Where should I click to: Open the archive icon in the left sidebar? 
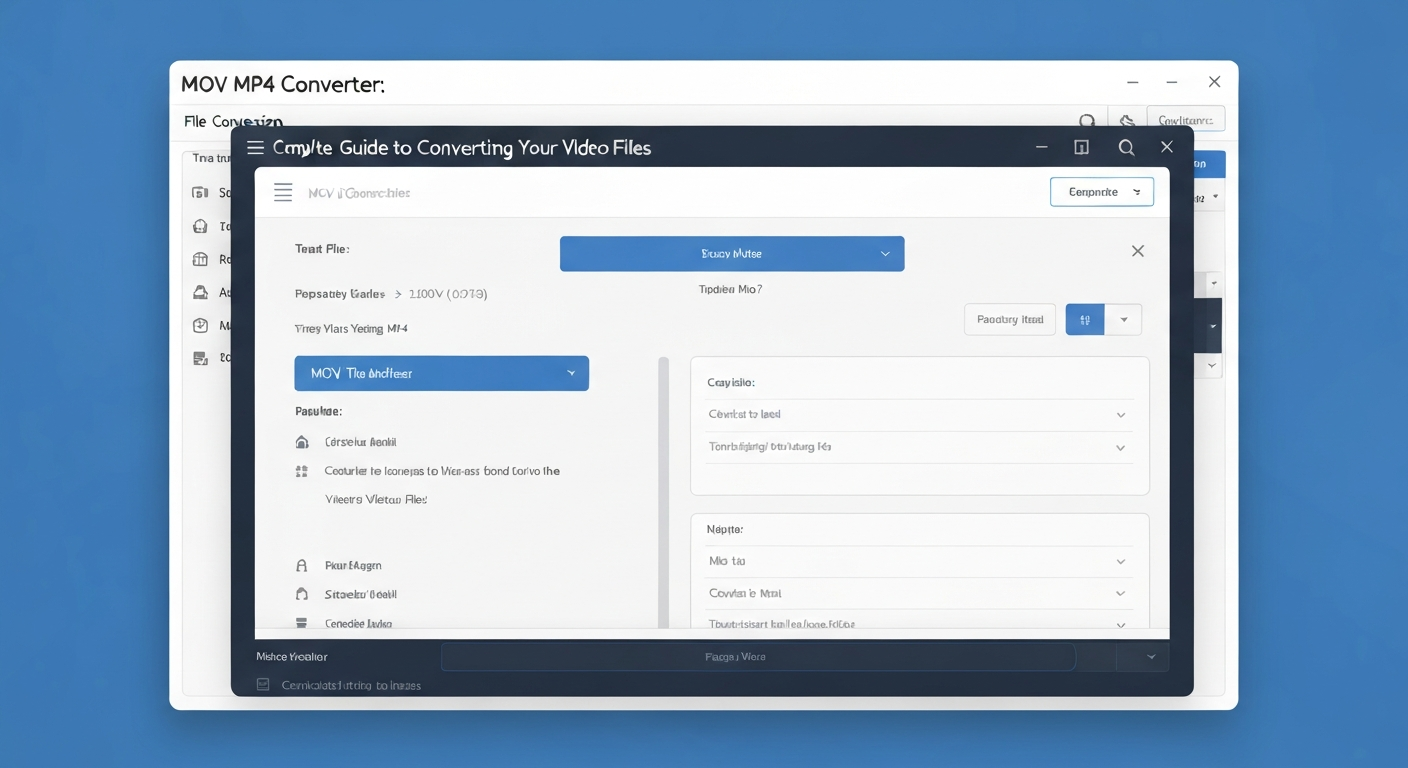(199, 258)
